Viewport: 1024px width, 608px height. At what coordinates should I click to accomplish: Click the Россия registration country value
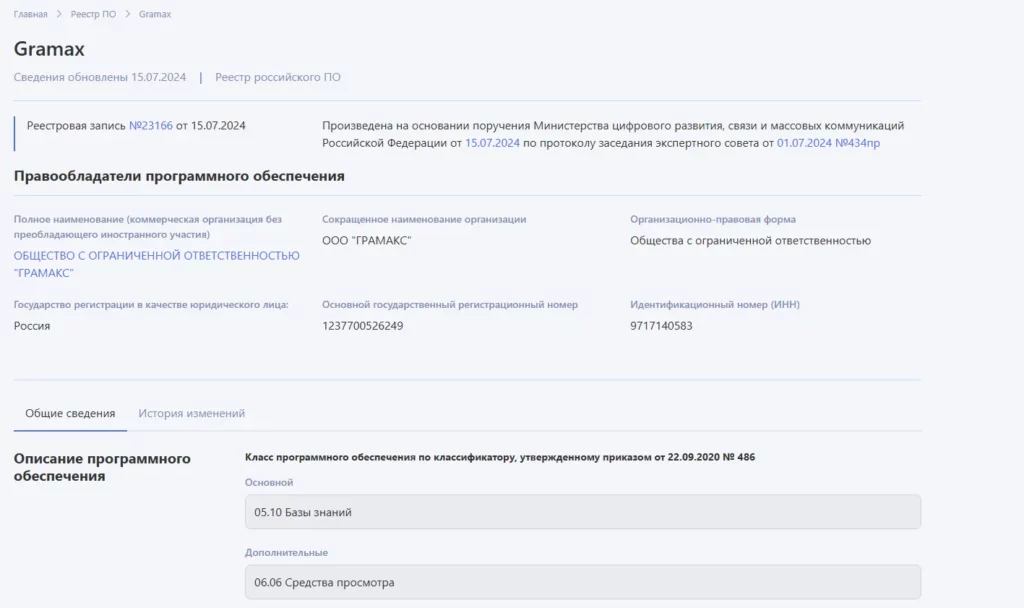pyautogui.click(x=32, y=326)
